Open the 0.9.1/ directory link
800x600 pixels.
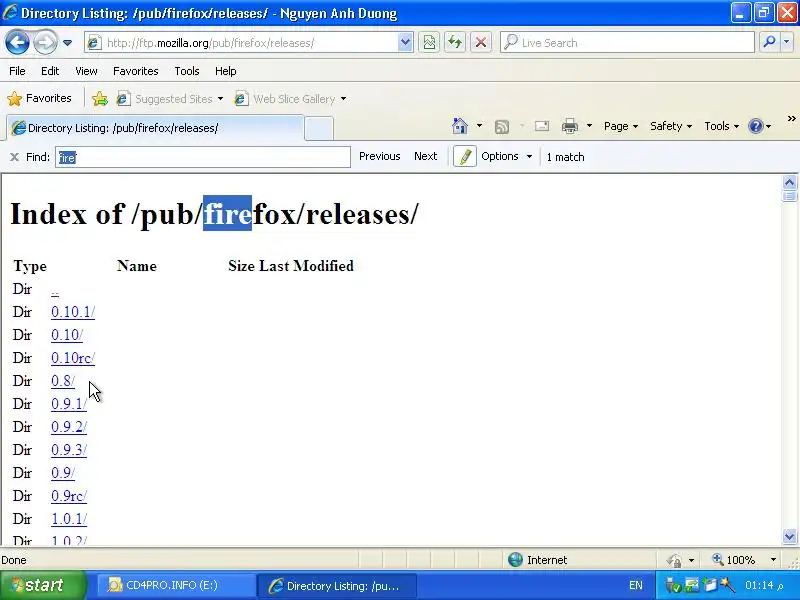tap(69, 404)
